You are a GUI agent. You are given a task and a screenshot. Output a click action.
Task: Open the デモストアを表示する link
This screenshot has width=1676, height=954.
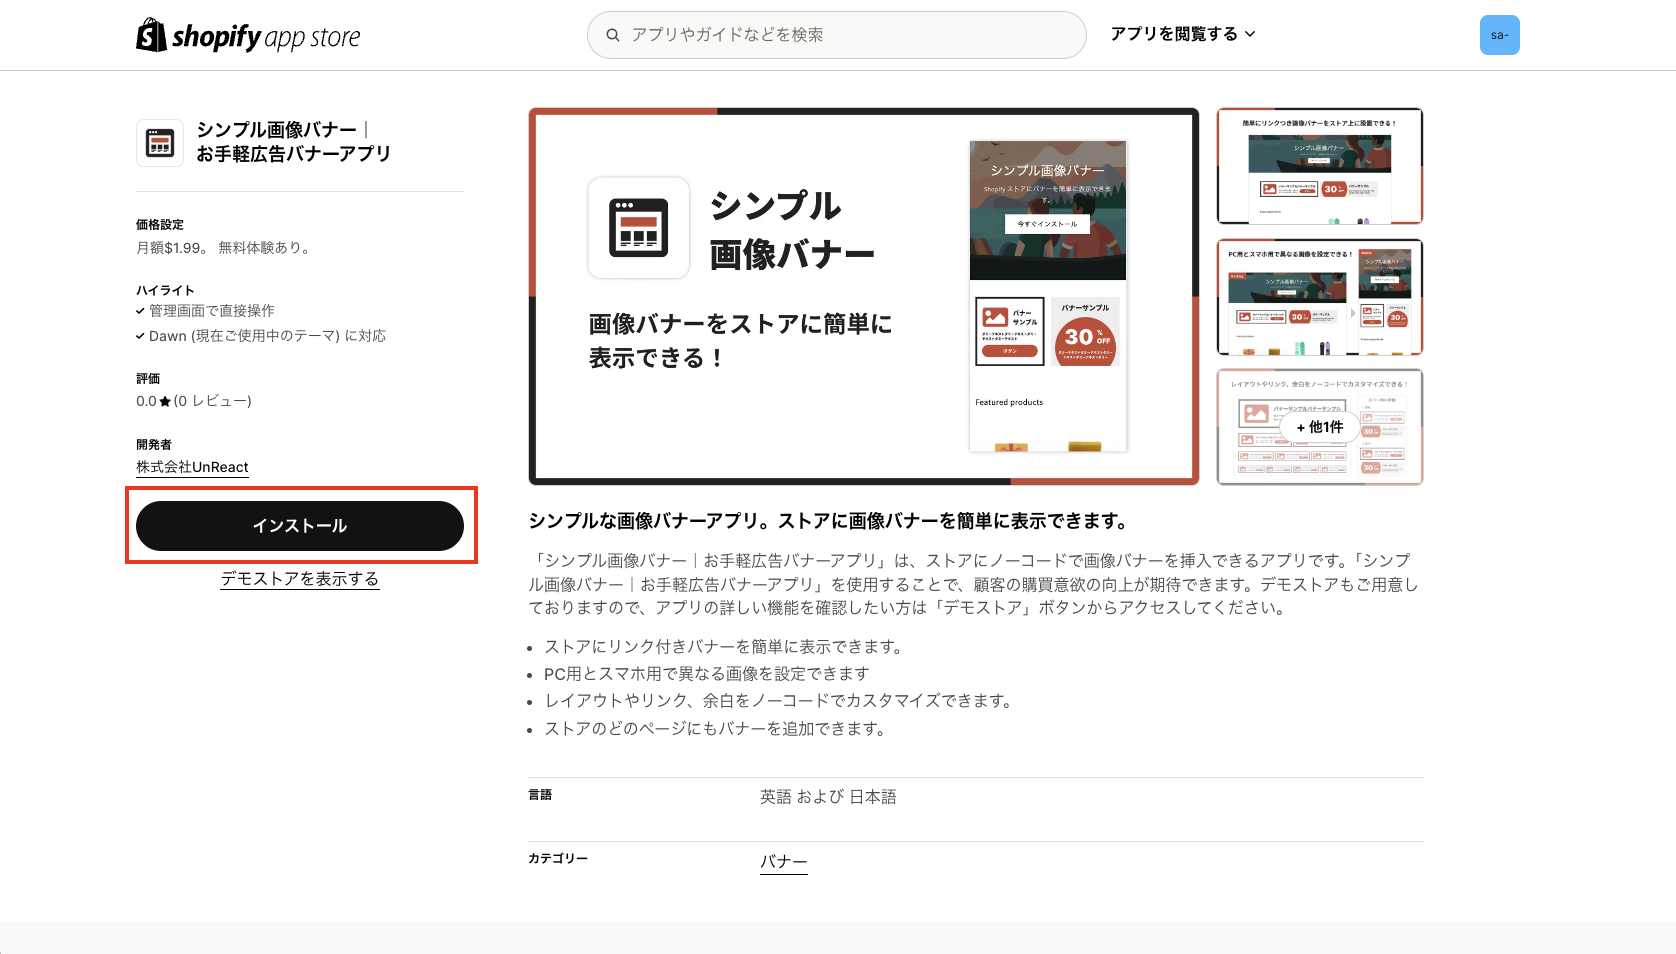(300, 578)
